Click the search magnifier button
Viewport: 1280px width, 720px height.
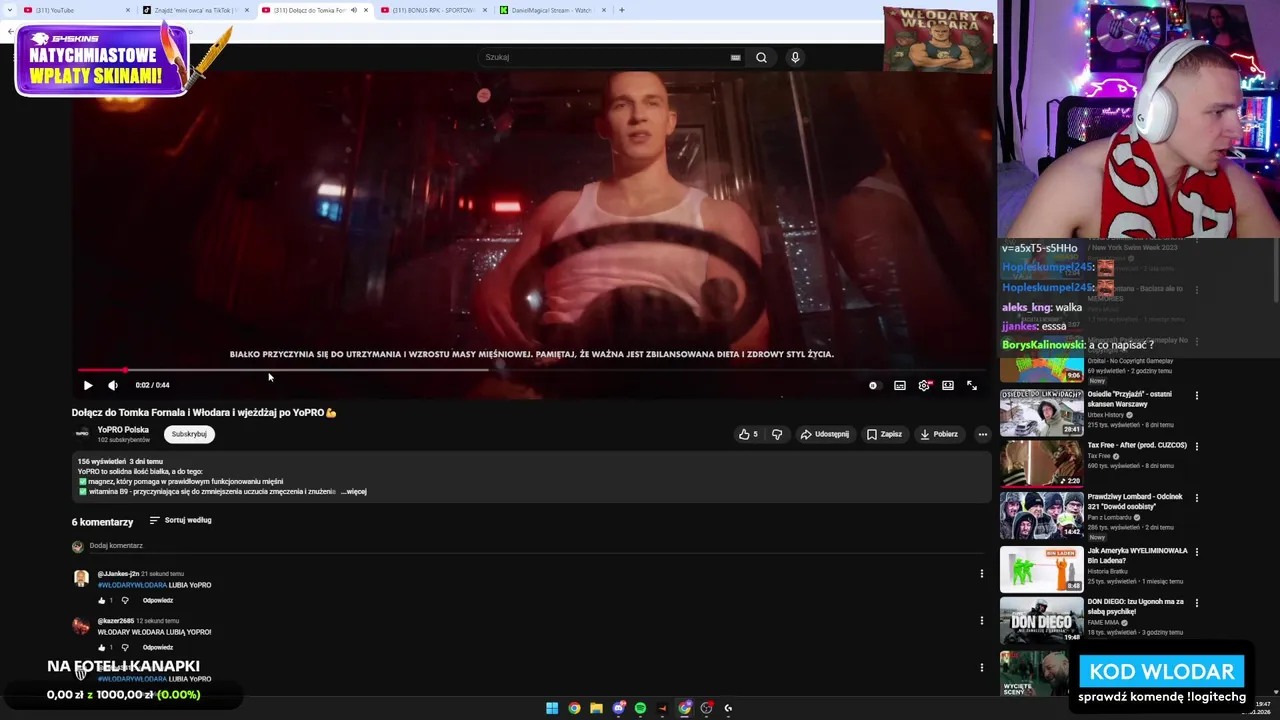pos(761,57)
